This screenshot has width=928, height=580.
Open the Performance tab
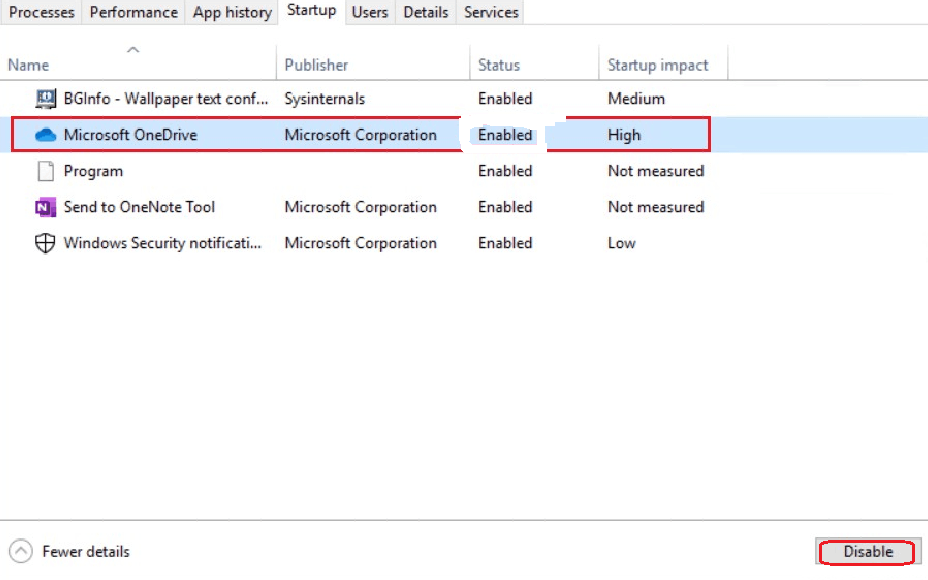coord(134,12)
